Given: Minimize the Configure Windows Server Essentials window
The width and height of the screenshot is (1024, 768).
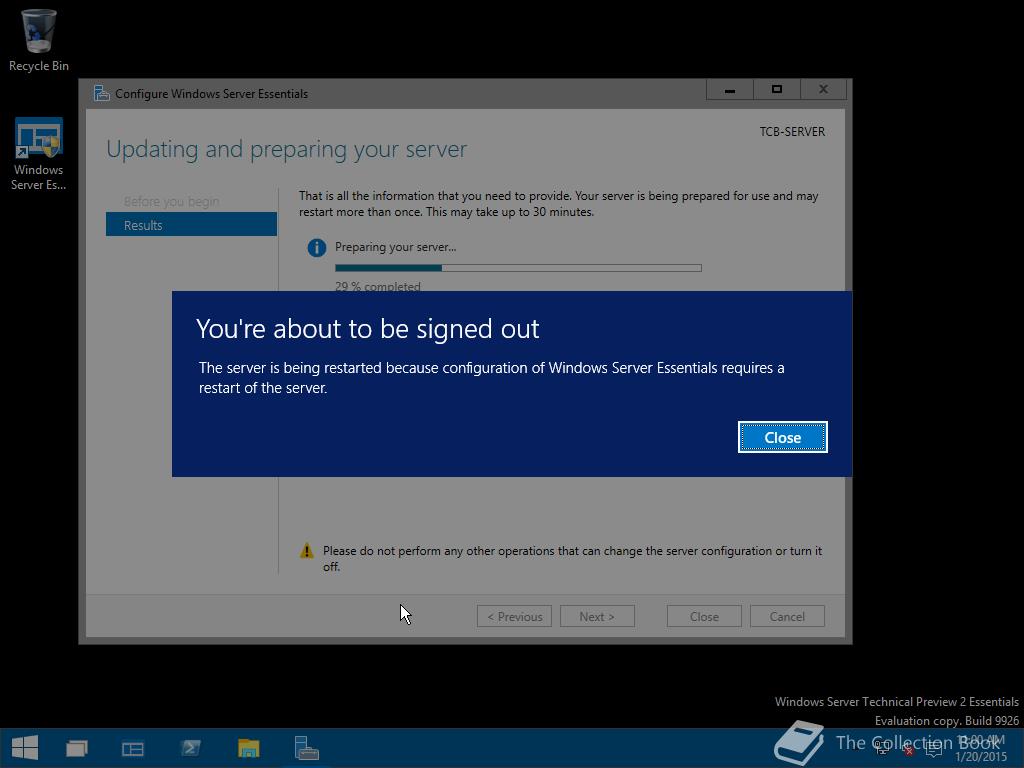Looking at the screenshot, I should tap(729, 89).
